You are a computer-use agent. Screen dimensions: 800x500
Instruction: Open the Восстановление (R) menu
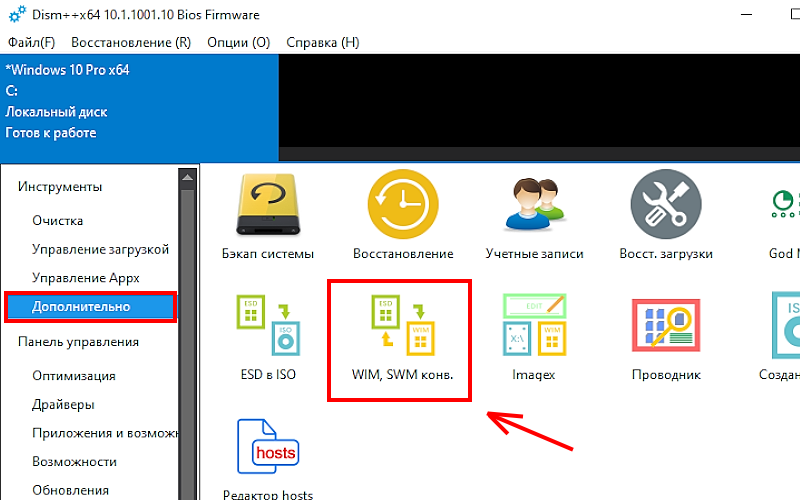point(131,42)
